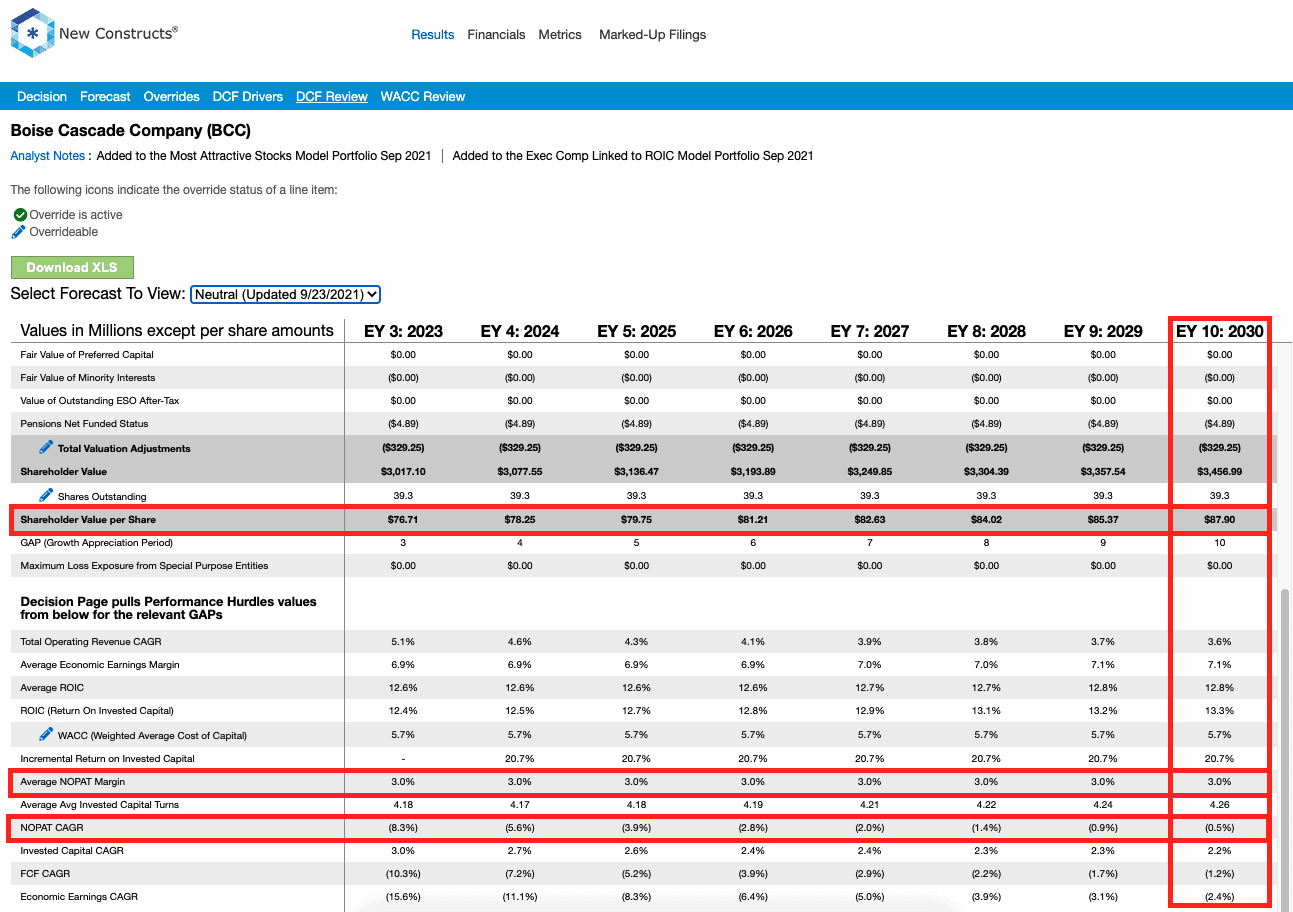Click the EY 3: 2023 column header
Screen dimensions: 1293x912
(x=403, y=331)
